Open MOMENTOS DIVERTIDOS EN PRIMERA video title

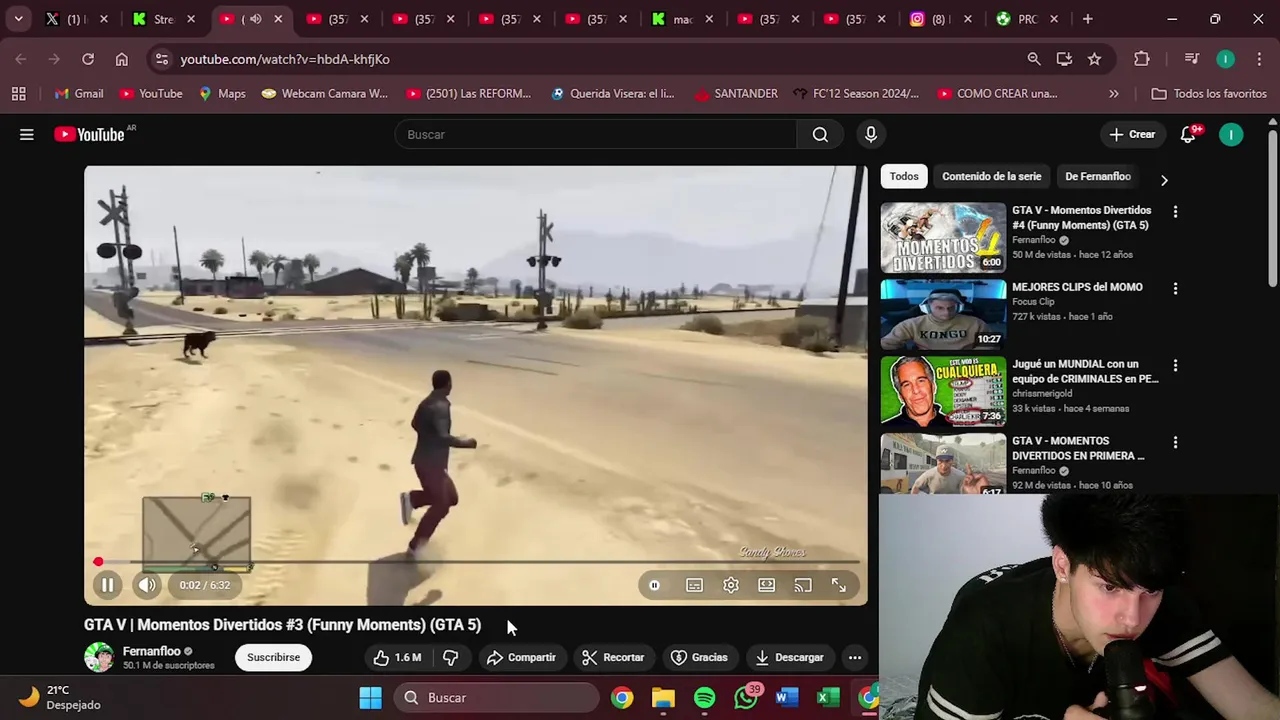(1078, 448)
